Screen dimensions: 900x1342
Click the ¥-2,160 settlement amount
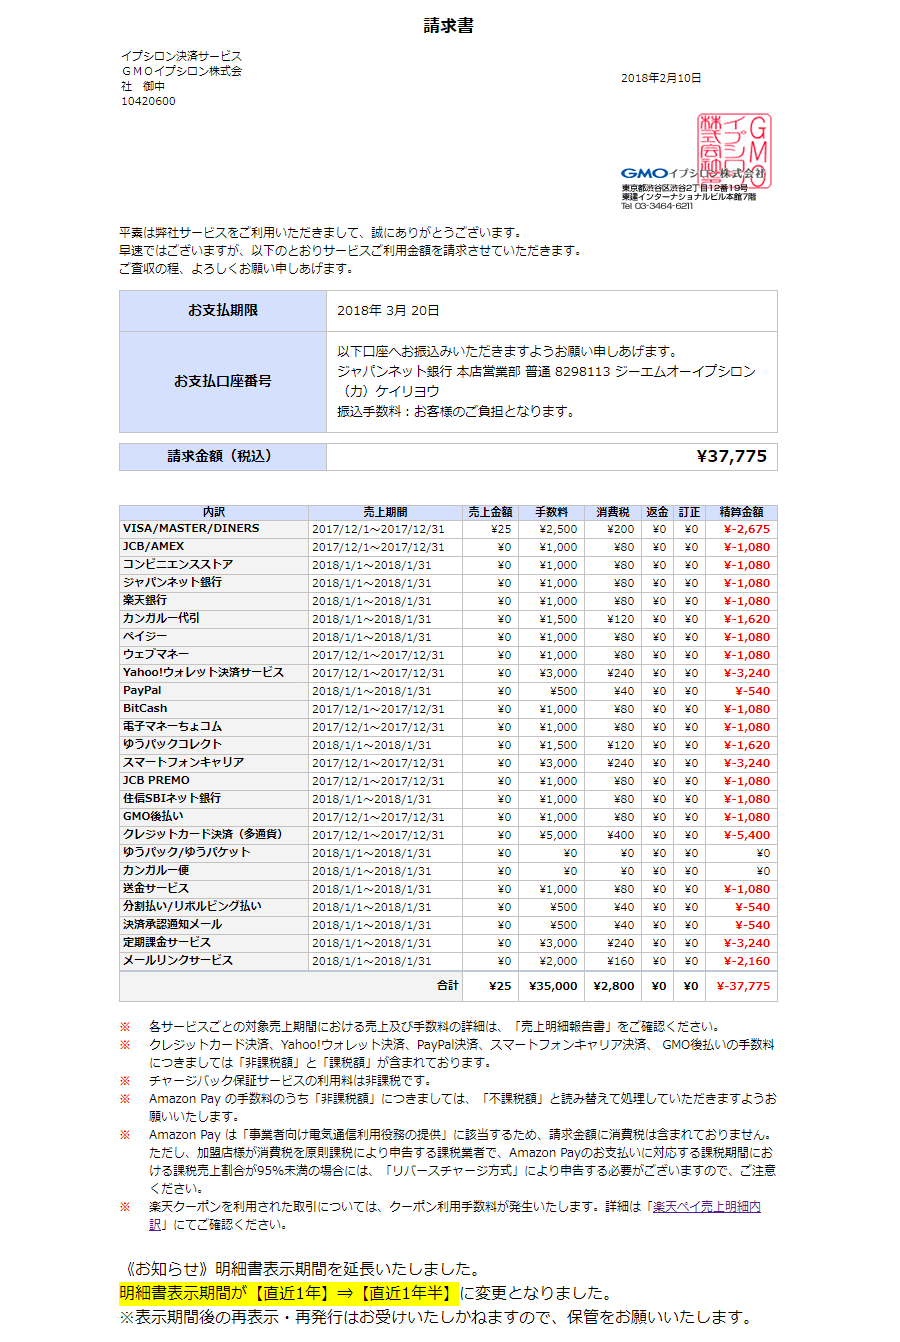(747, 961)
